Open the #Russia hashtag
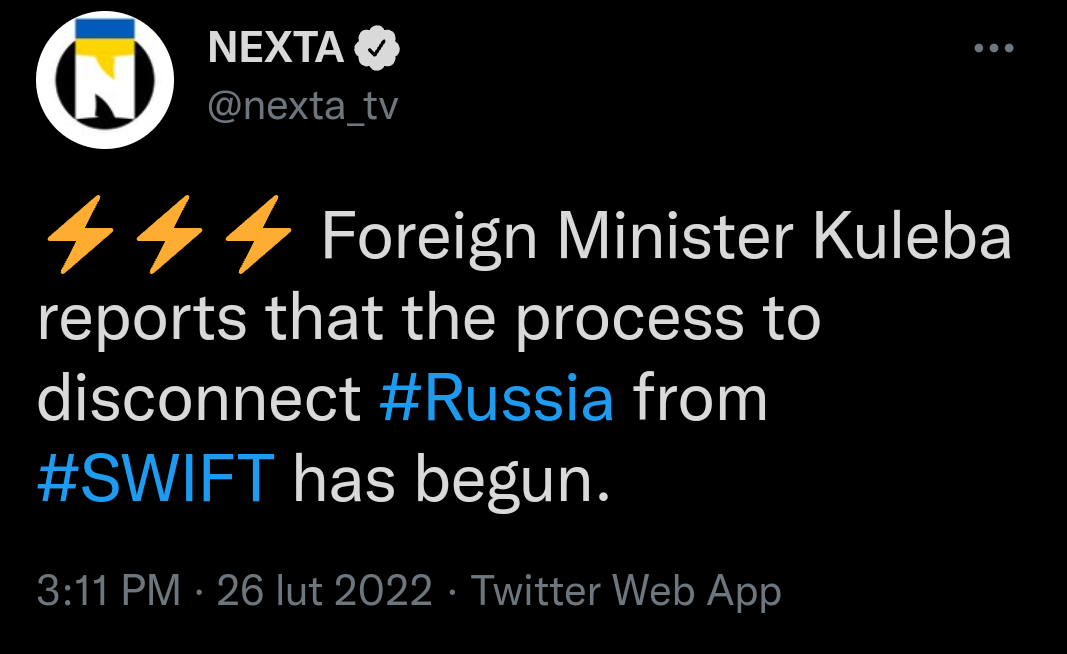Image resolution: width=1067 pixels, height=654 pixels. [497, 399]
